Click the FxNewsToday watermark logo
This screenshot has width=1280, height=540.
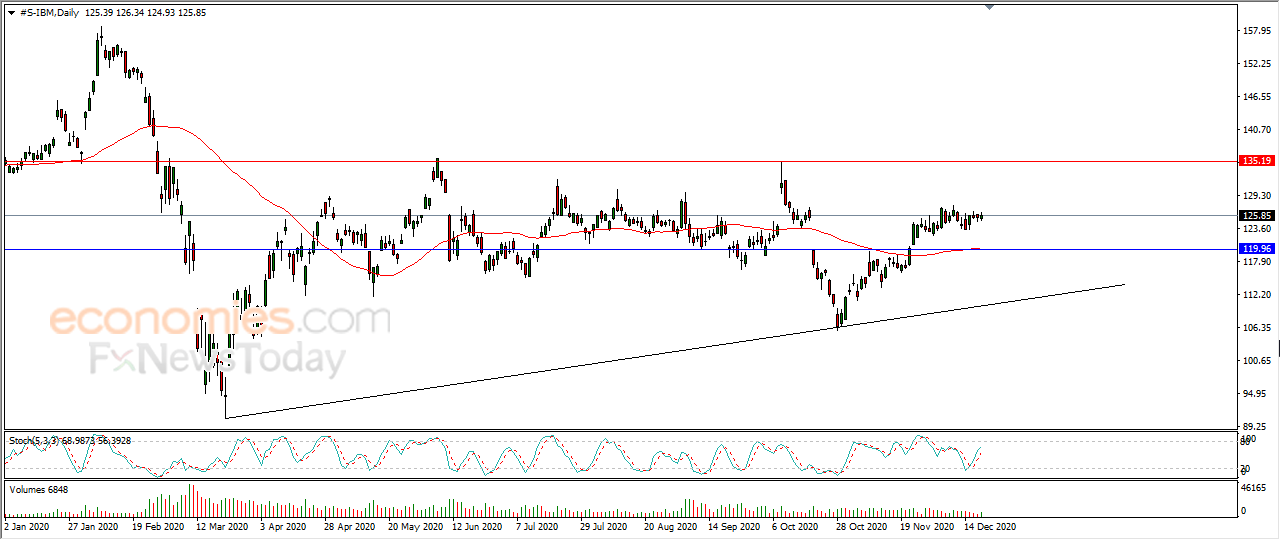(218, 359)
